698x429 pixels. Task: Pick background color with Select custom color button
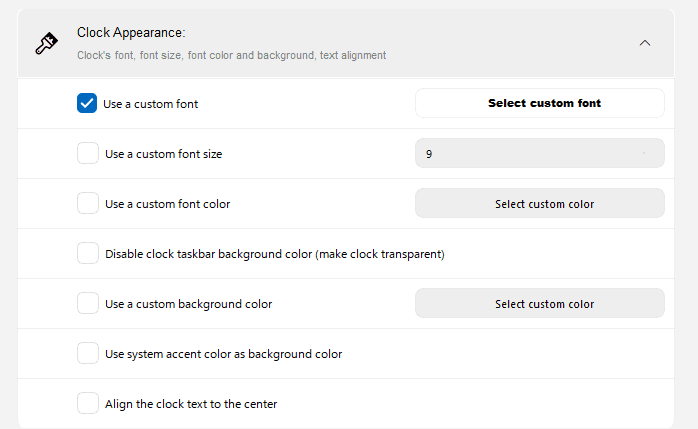540,303
